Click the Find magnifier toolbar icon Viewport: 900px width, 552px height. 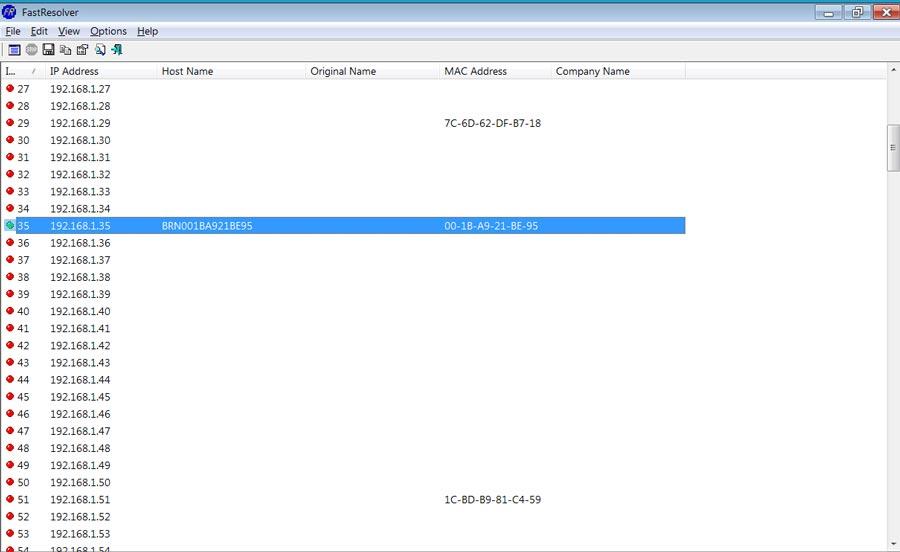point(100,50)
